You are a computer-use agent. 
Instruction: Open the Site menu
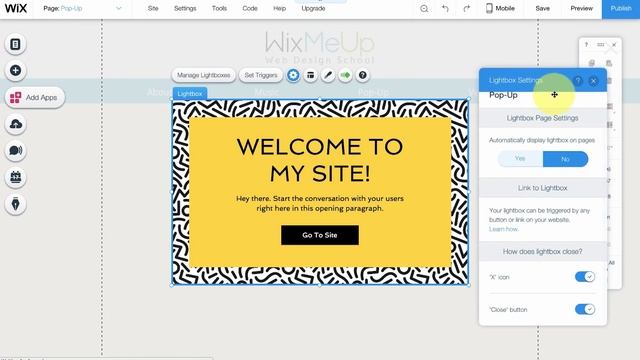click(x=153, y=8)
